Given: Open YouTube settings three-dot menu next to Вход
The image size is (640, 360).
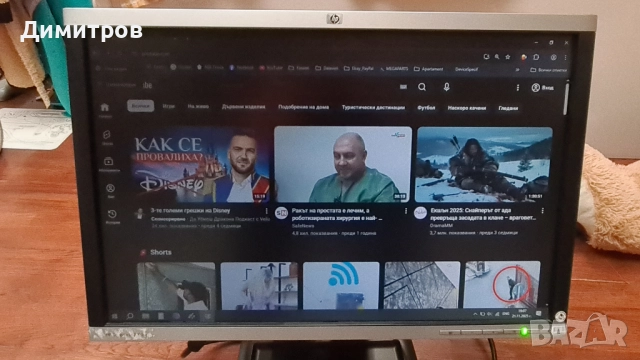Looking at the screenshot, I should (518, 88).
